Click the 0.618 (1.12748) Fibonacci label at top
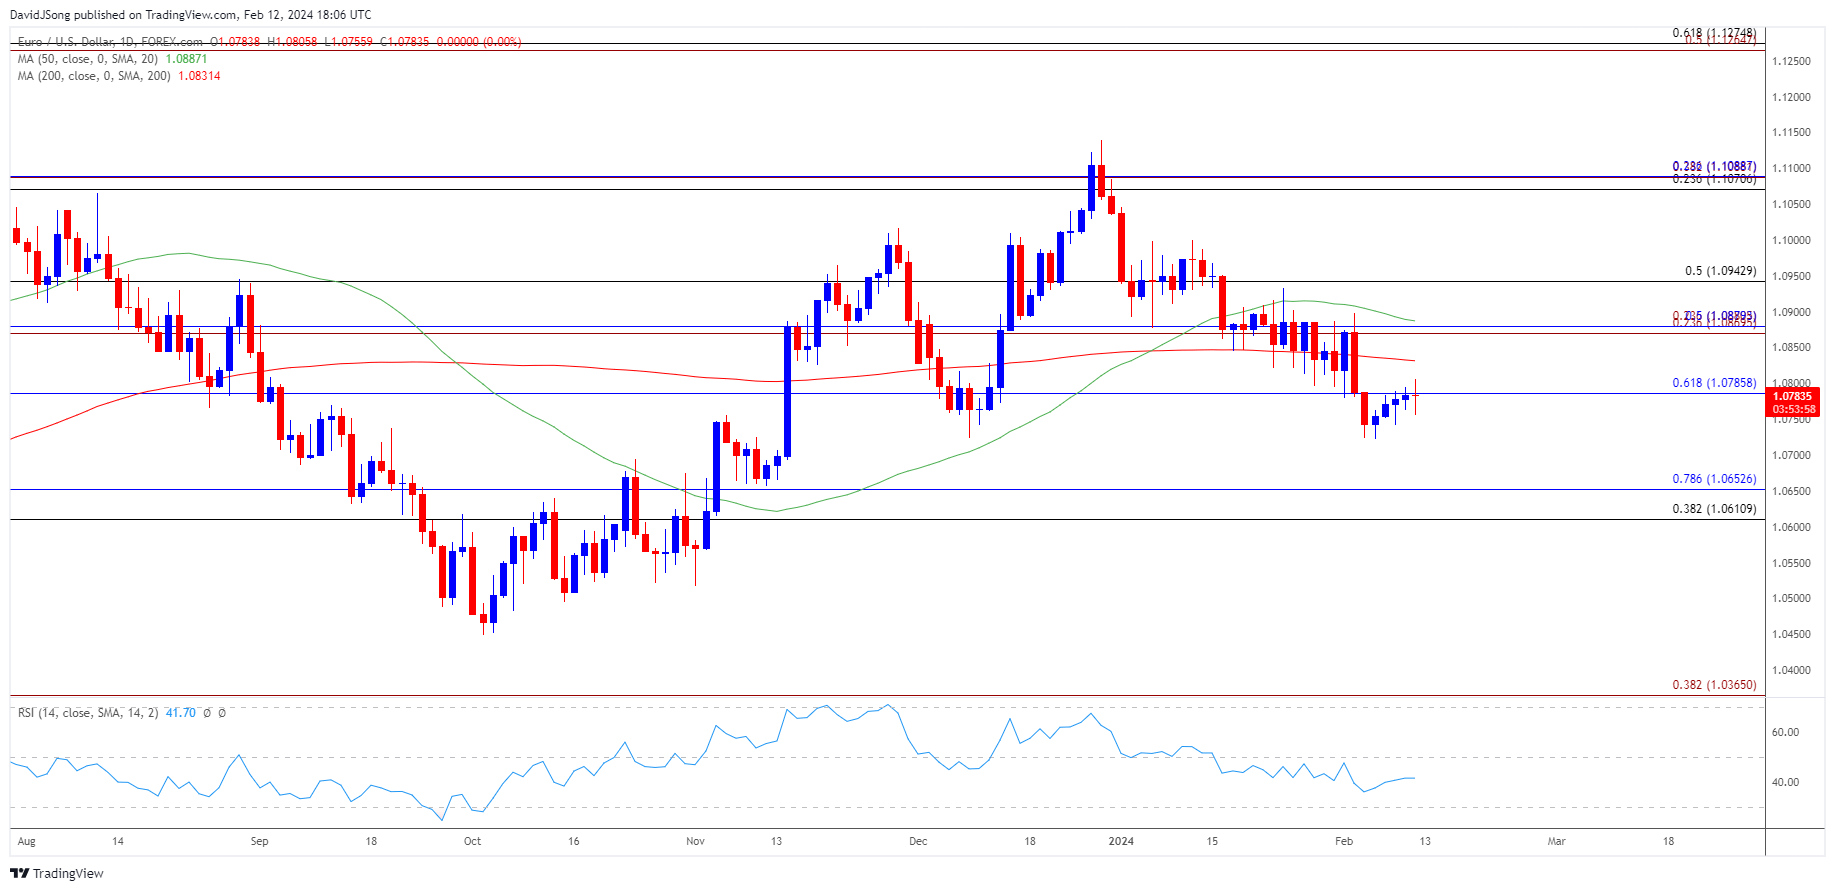 (x=1714, y=33)
